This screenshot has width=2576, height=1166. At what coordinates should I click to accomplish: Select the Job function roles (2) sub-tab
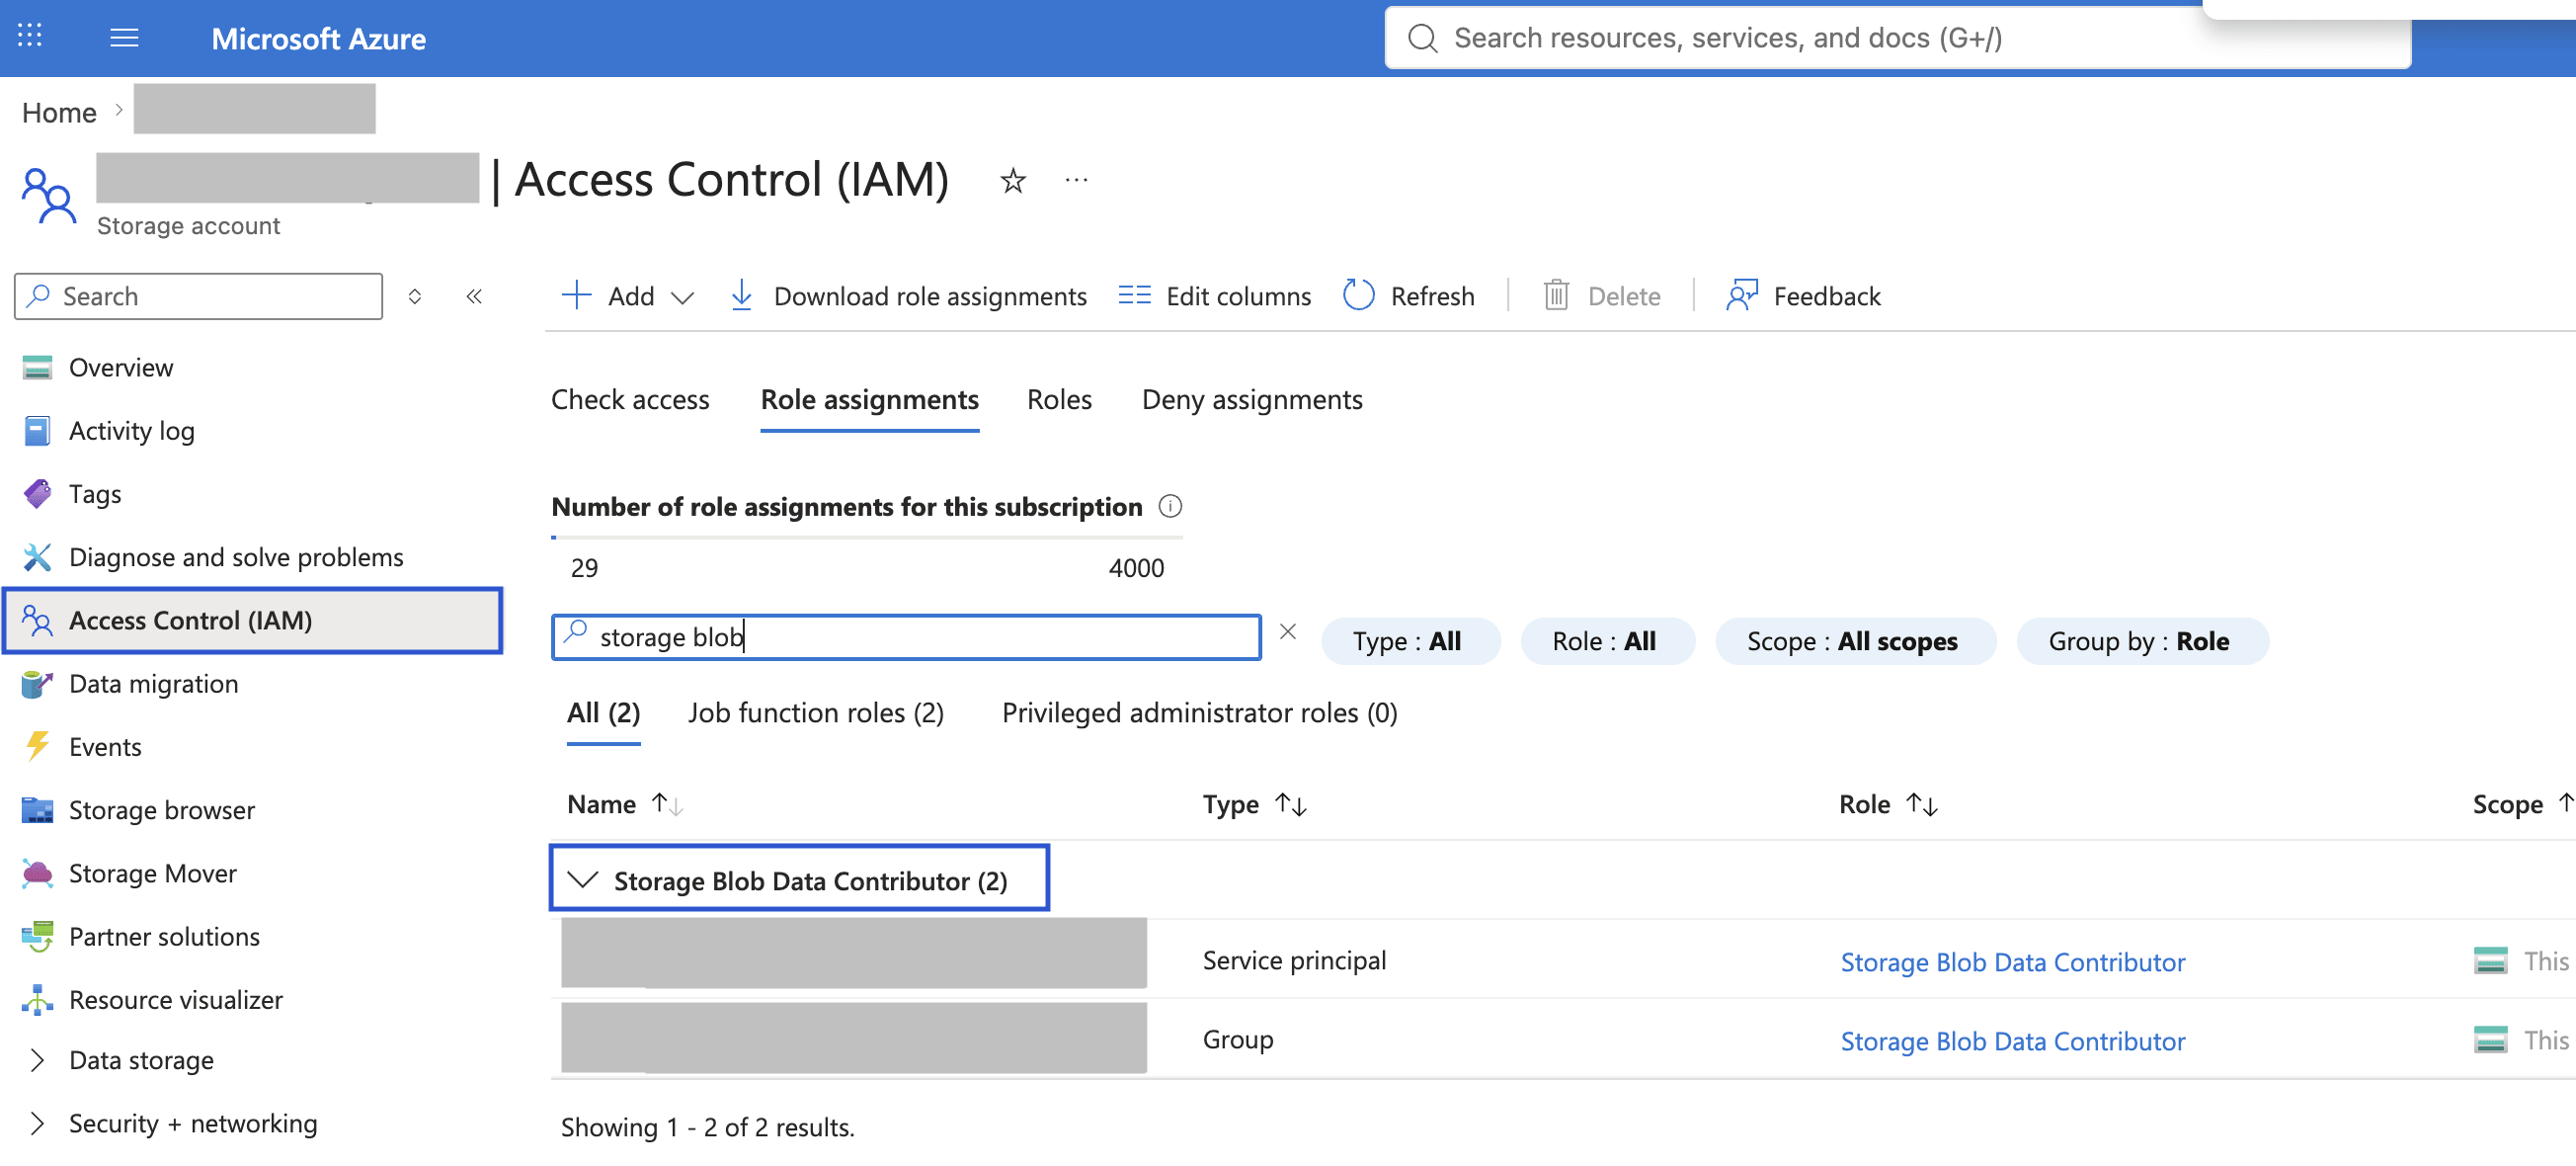click(815, 713)
